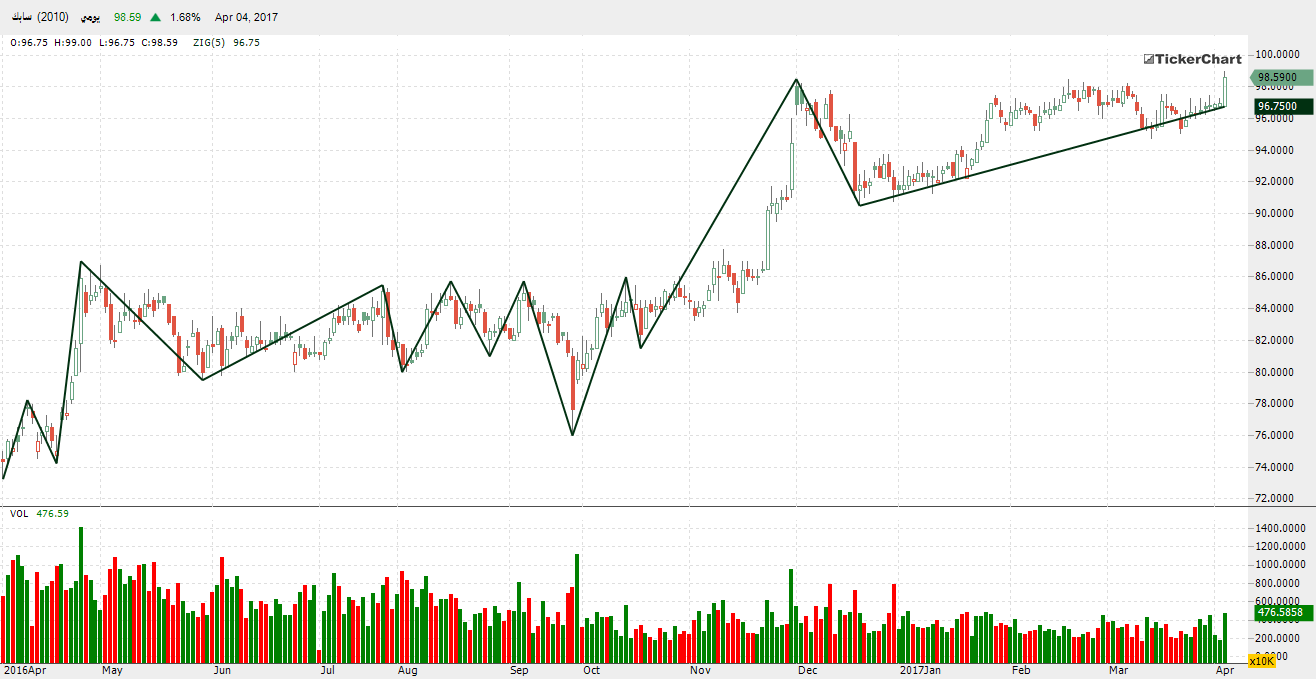Click the Dec label on the time axis

(808, 669)
